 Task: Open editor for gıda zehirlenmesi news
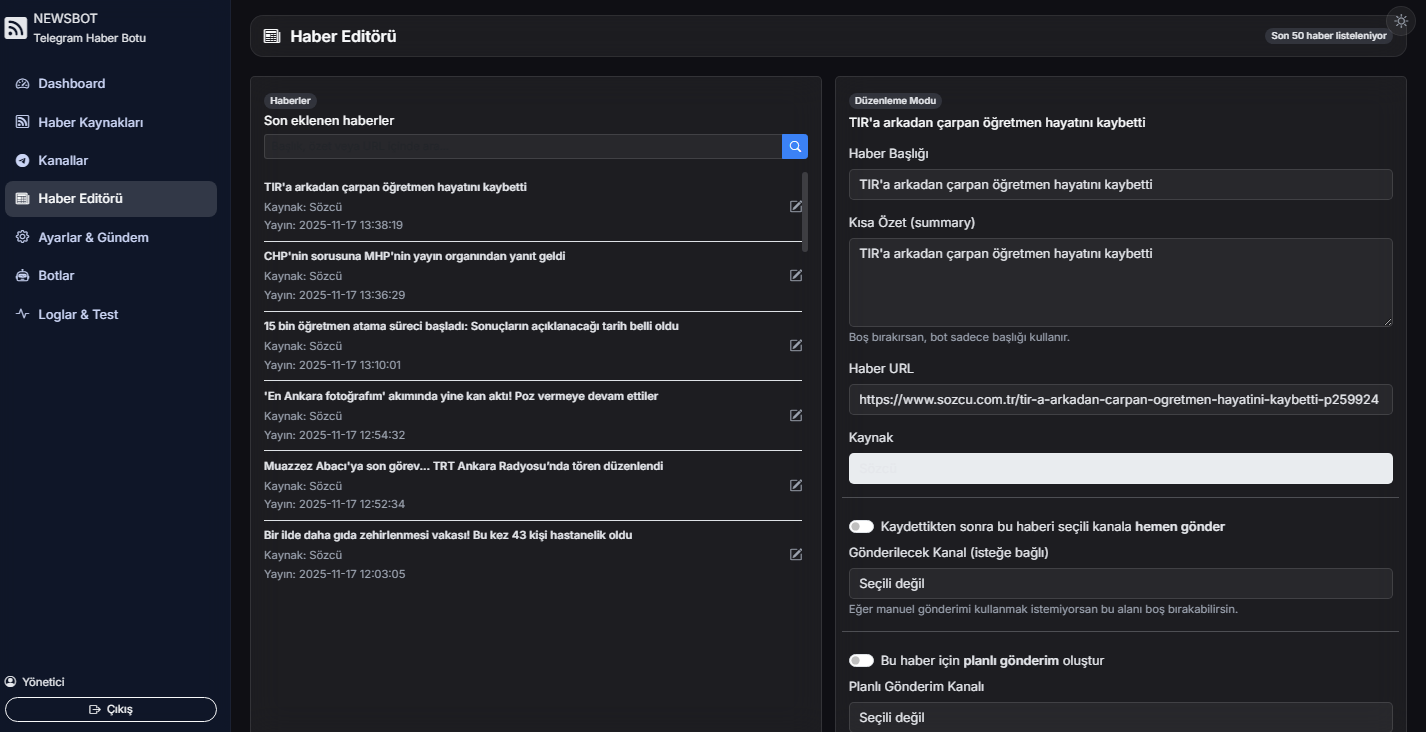(796, 554)
